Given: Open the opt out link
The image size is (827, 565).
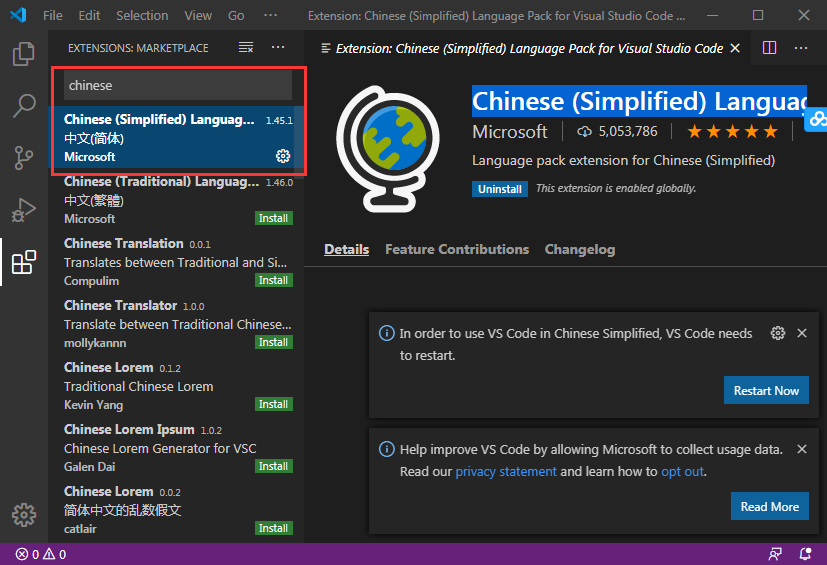Looking at the screenshot, I should [682, 471].
